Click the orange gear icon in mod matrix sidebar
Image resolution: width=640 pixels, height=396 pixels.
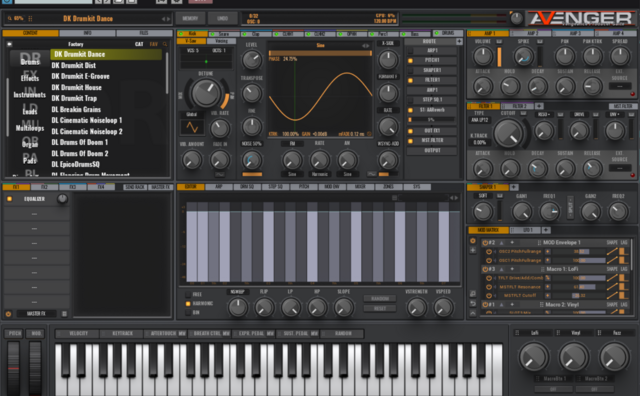tap(473, 241)
